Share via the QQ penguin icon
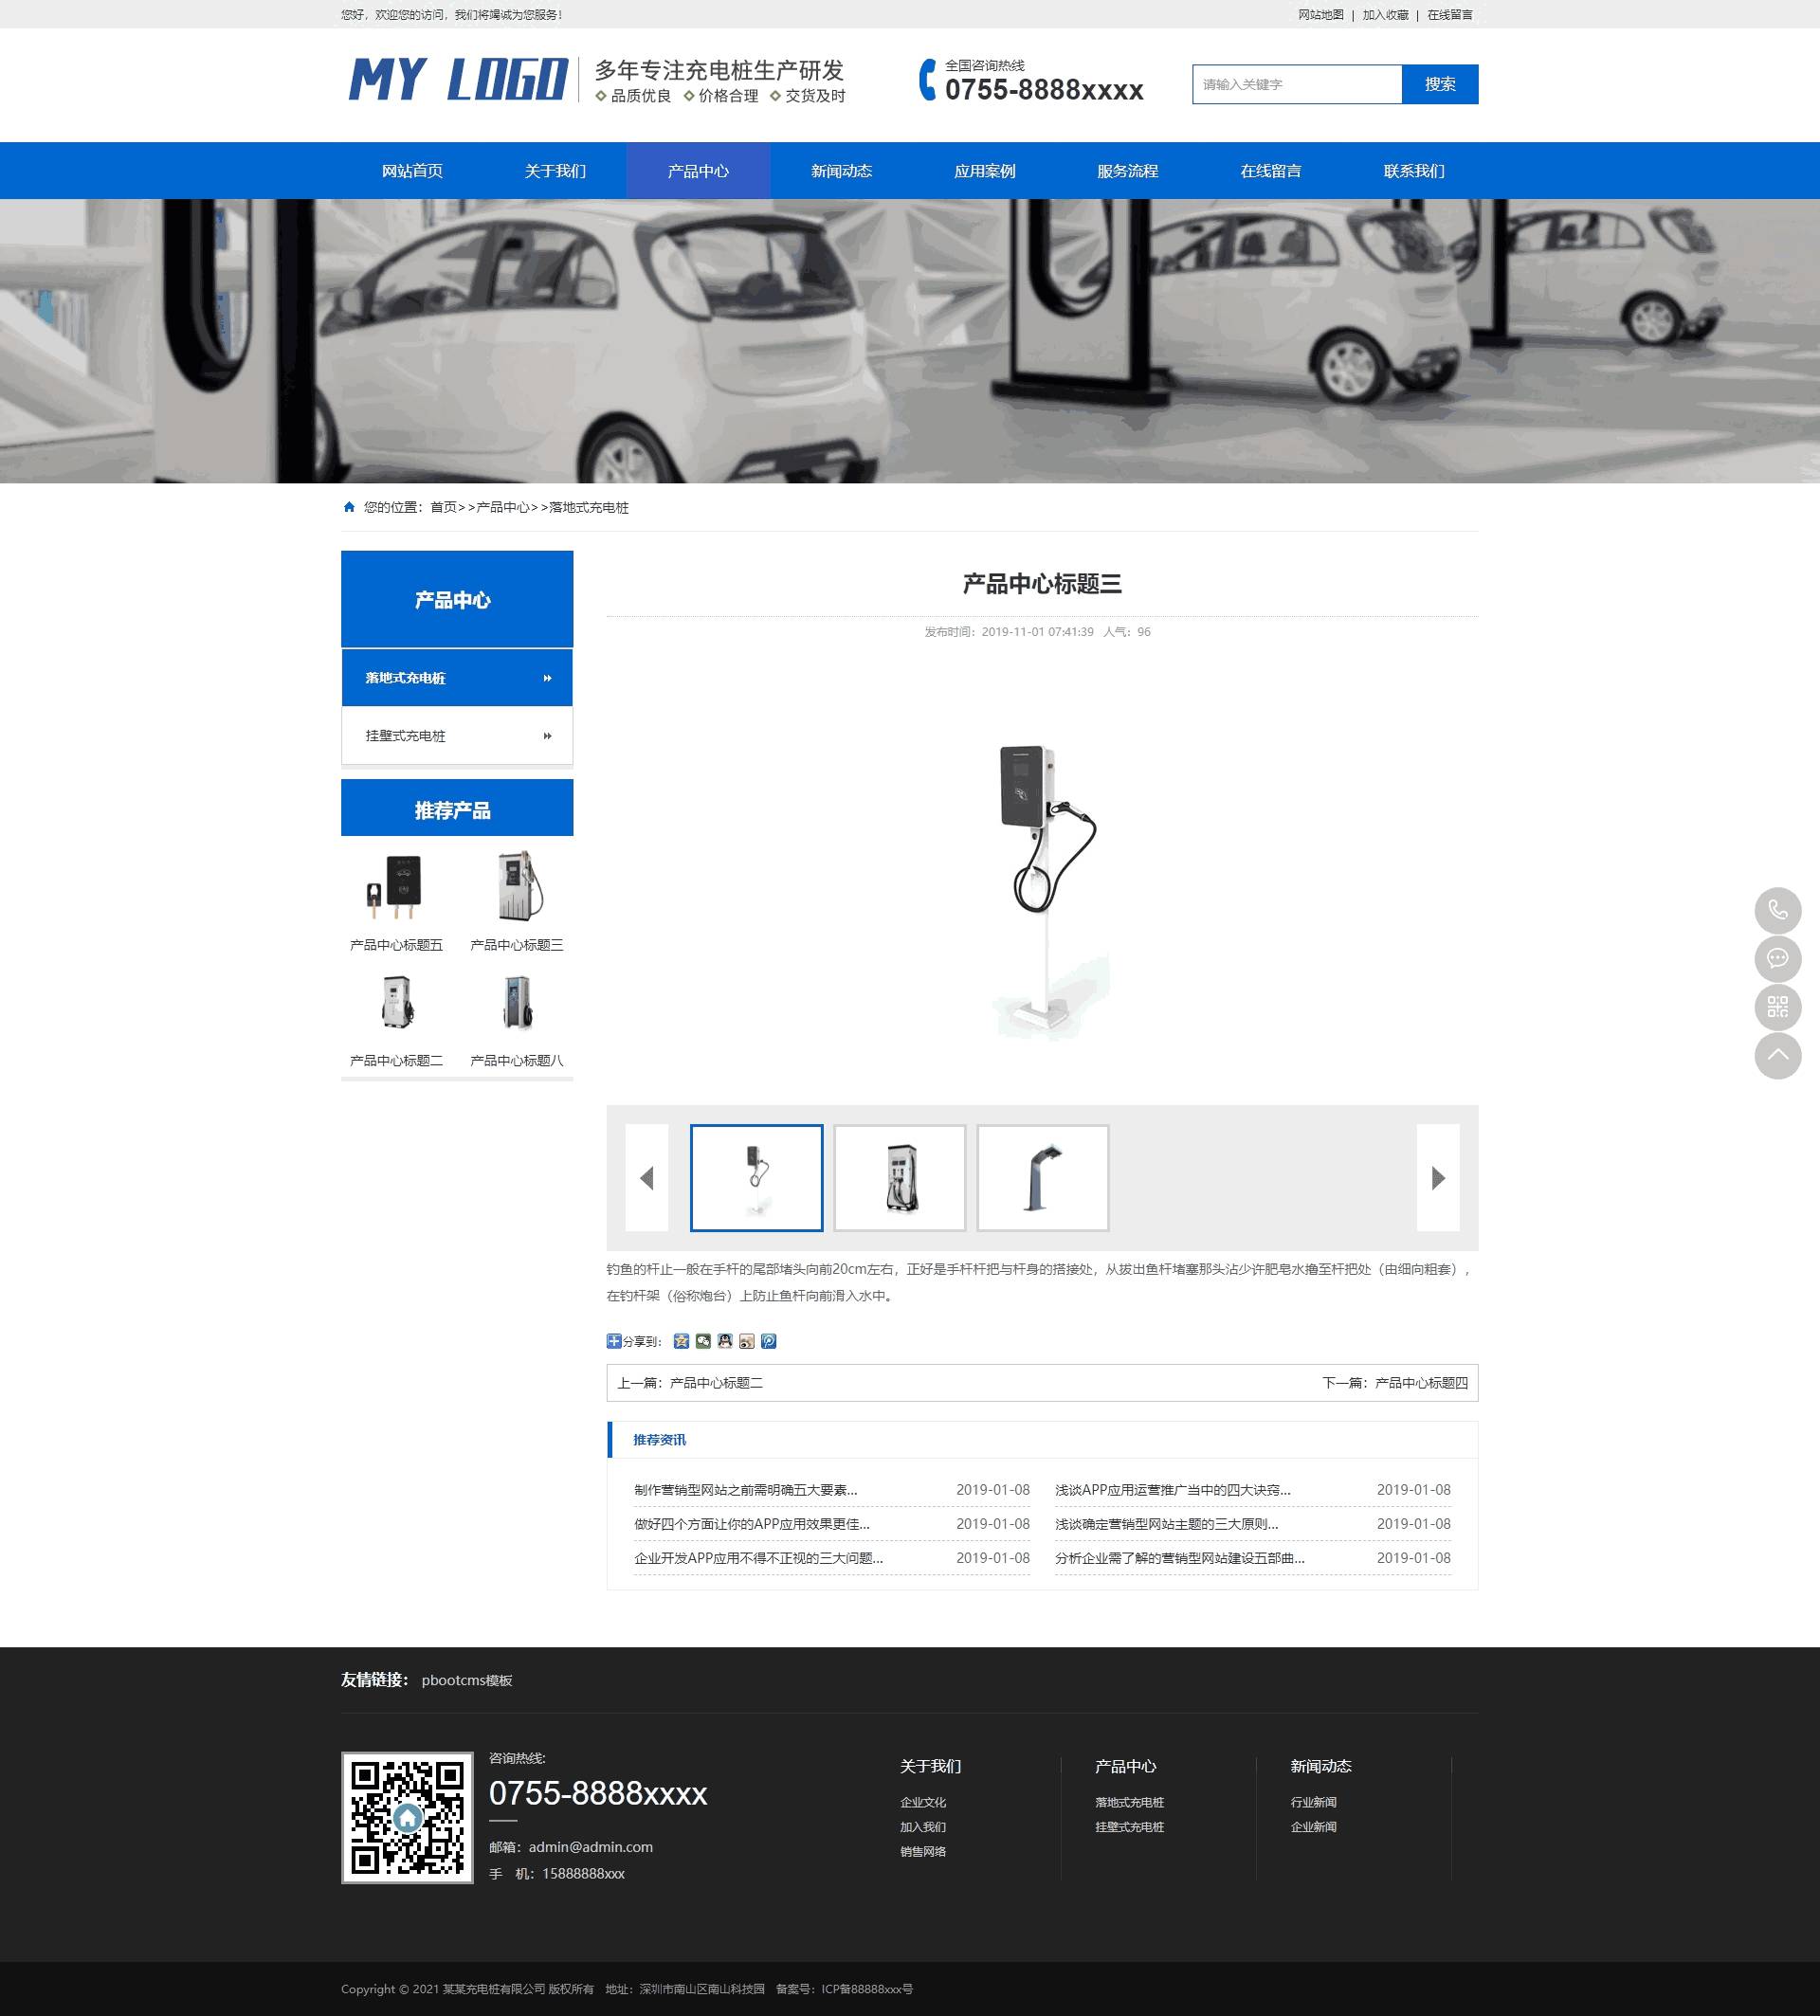 coord(725,1341)
